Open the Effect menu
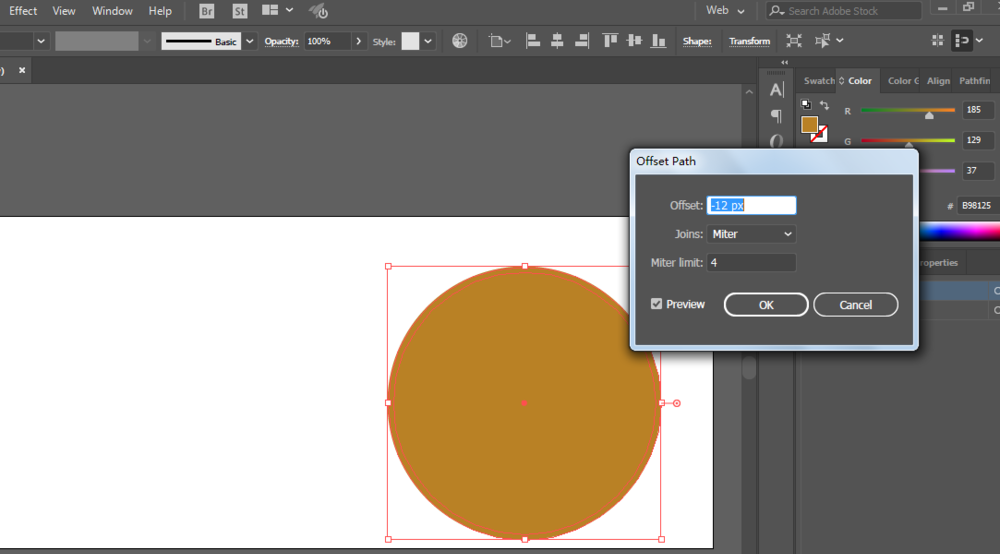1000x554 pixels. point(22,11)
